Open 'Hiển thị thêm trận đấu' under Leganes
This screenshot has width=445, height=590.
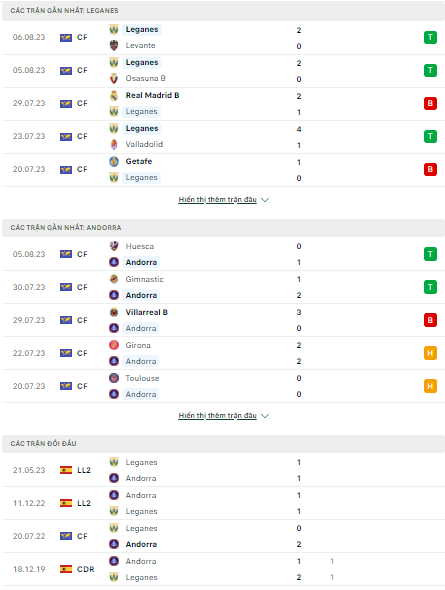(x=217, y=199)
